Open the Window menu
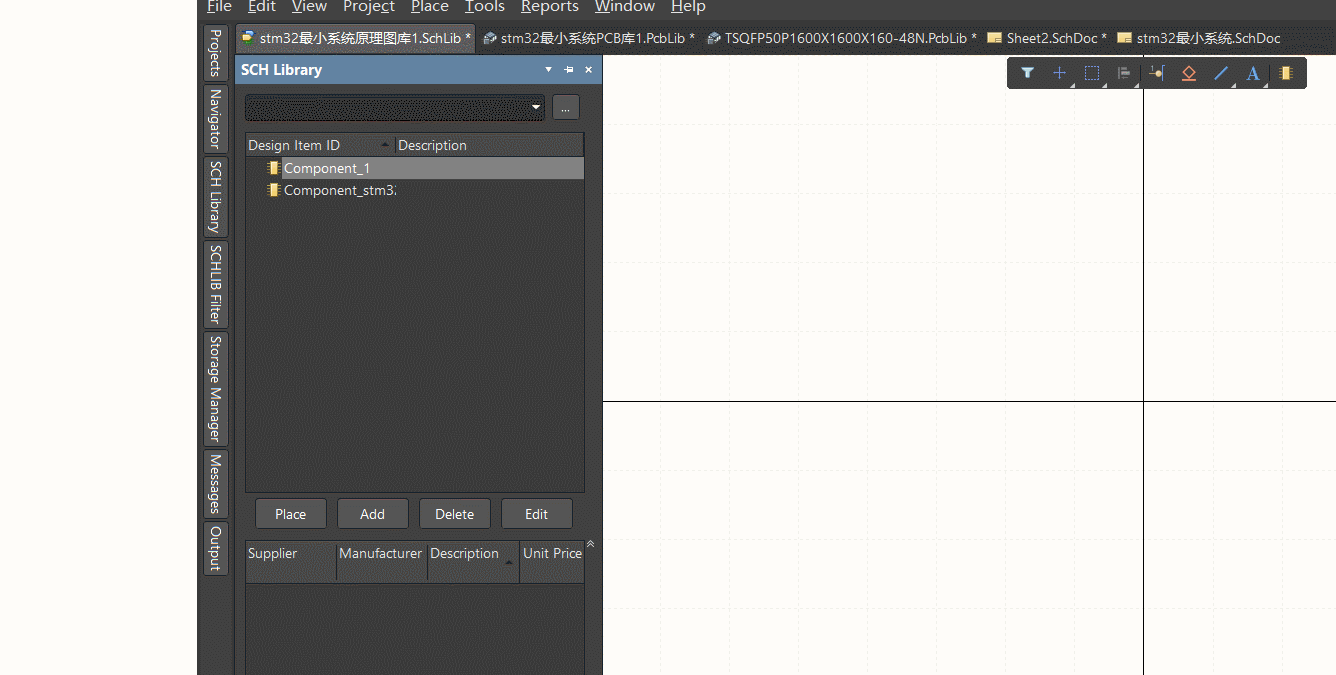 [x=625, y=7]
